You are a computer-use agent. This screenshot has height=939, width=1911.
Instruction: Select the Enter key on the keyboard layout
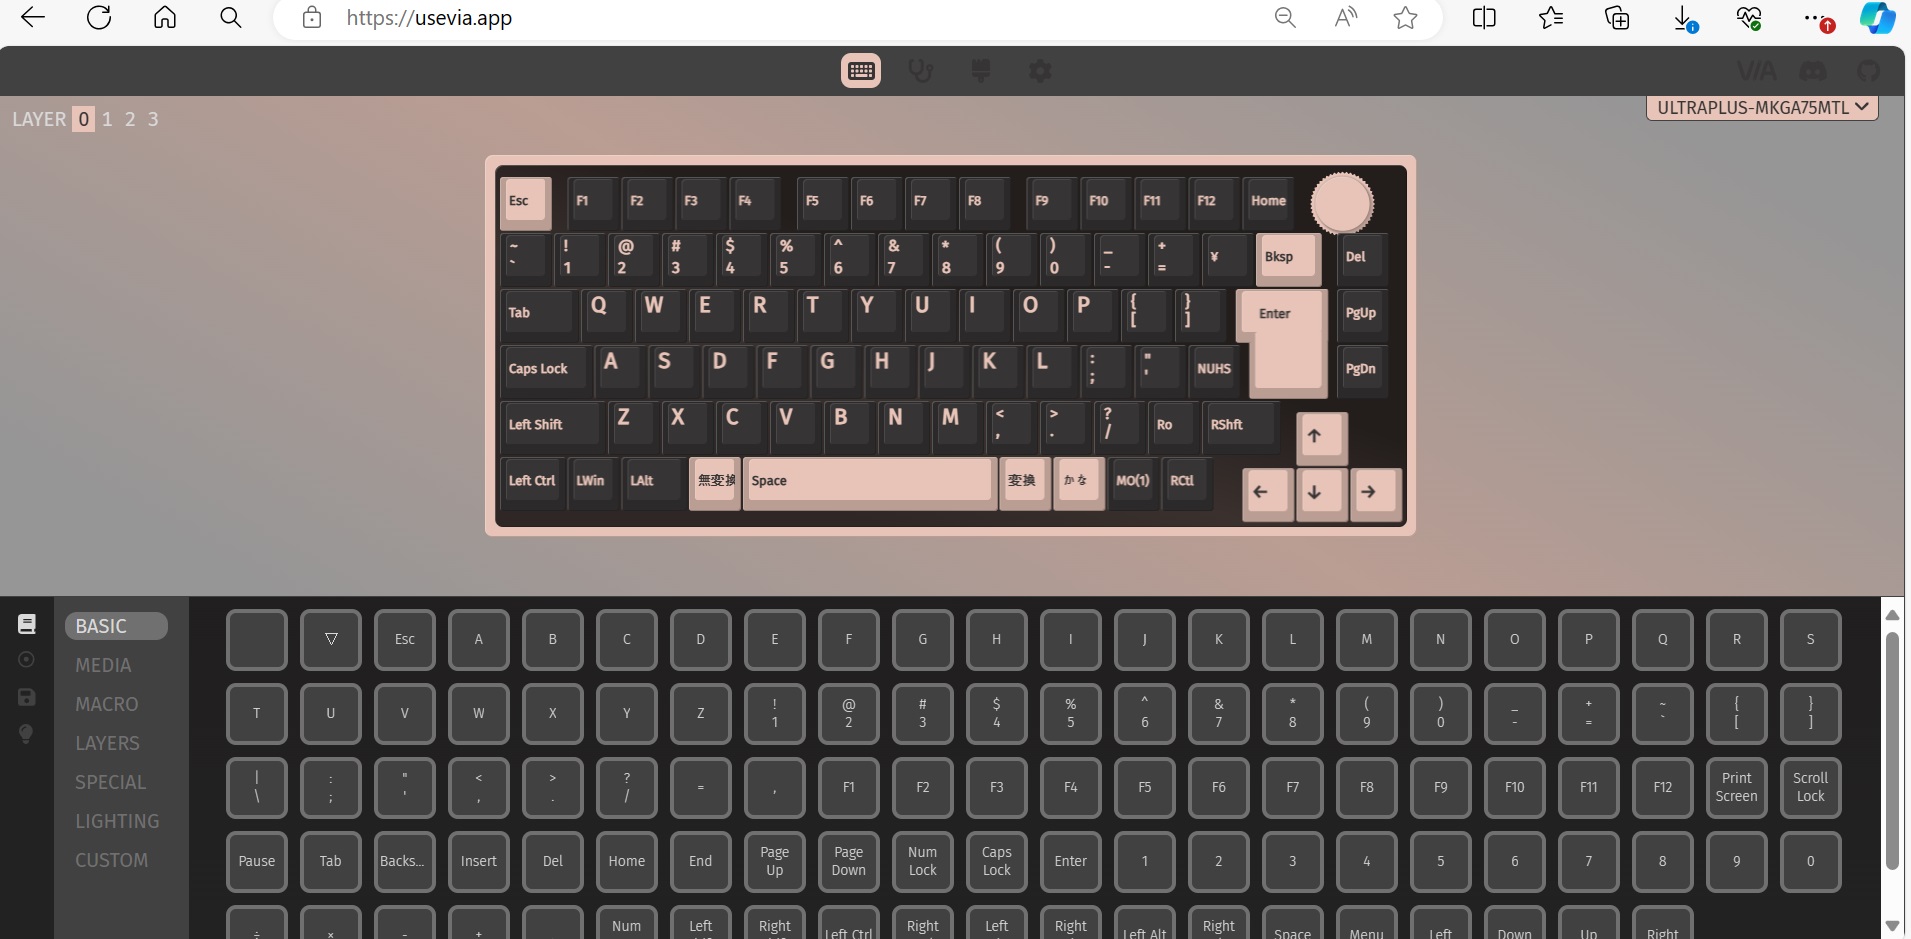pos(1286,342)
